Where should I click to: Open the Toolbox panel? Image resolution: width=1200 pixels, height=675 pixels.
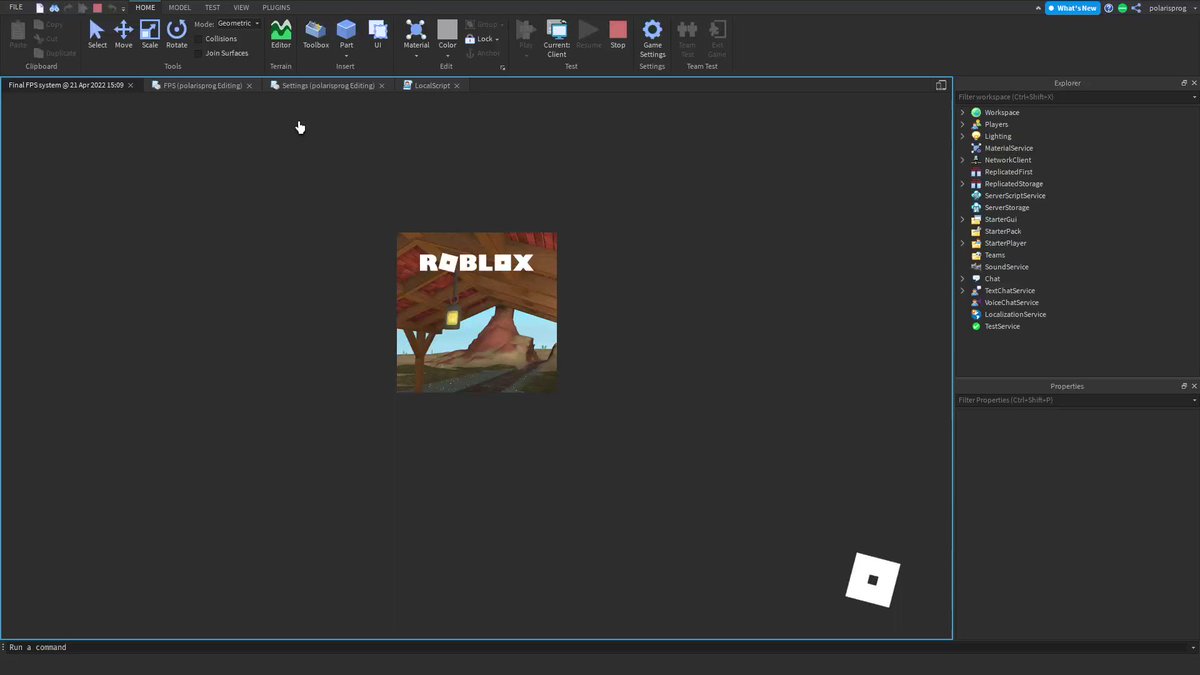[x=316, y=34]
